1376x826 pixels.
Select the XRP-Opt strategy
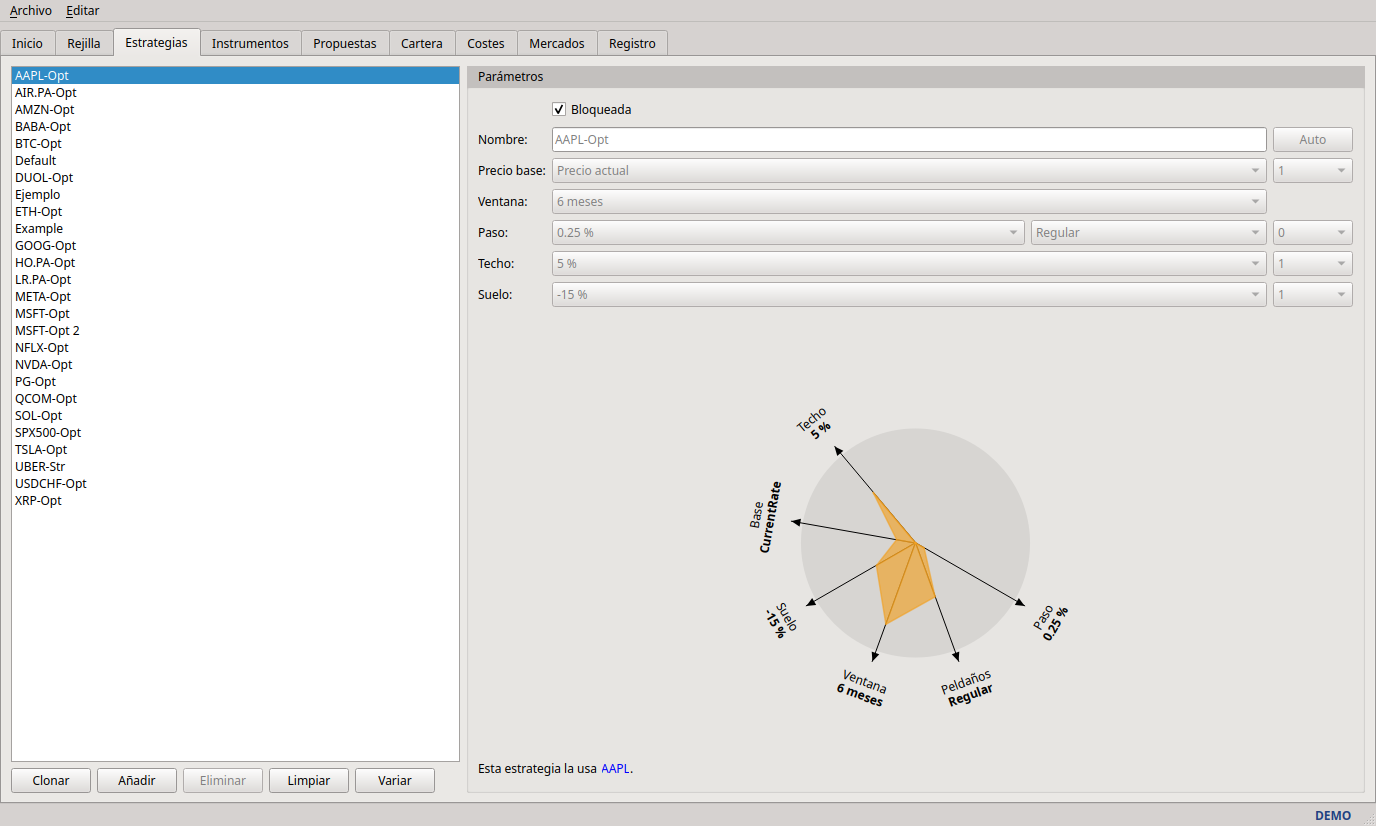pyautogui.click(x=235, y=500)
